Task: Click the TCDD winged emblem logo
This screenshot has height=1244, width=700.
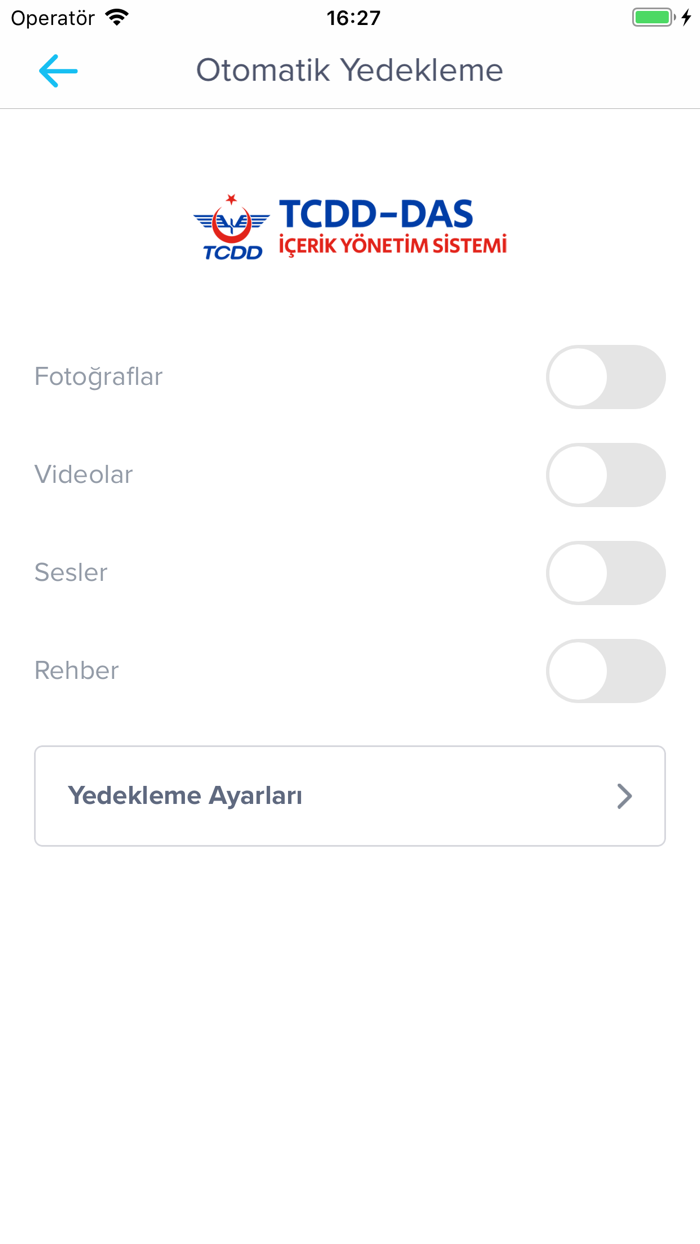Action: pyautogui.click(x=232, y=228)
